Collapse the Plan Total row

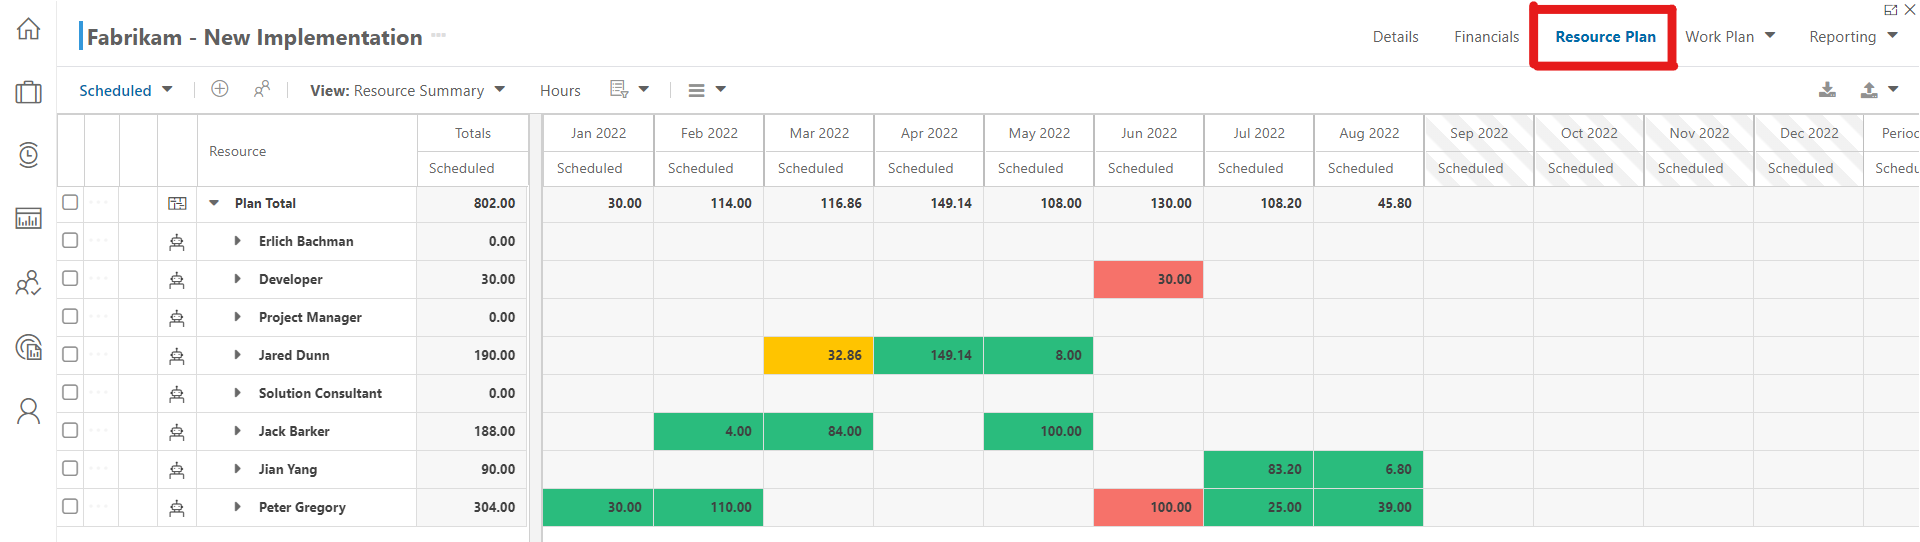214,203
